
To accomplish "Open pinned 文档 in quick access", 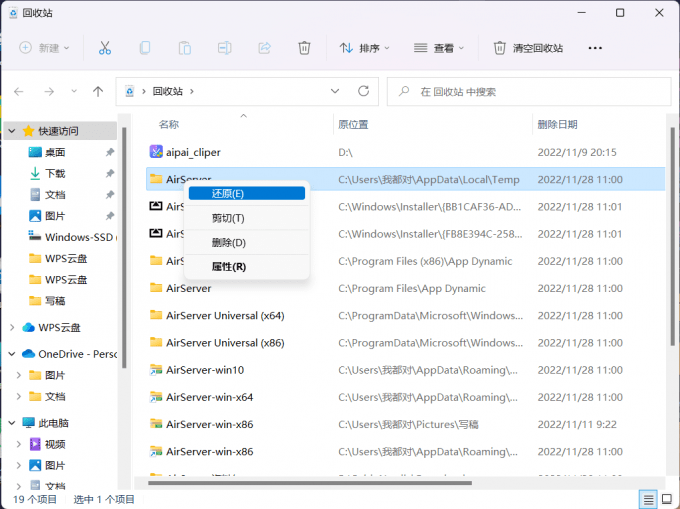I will click(x=55, y=195).
